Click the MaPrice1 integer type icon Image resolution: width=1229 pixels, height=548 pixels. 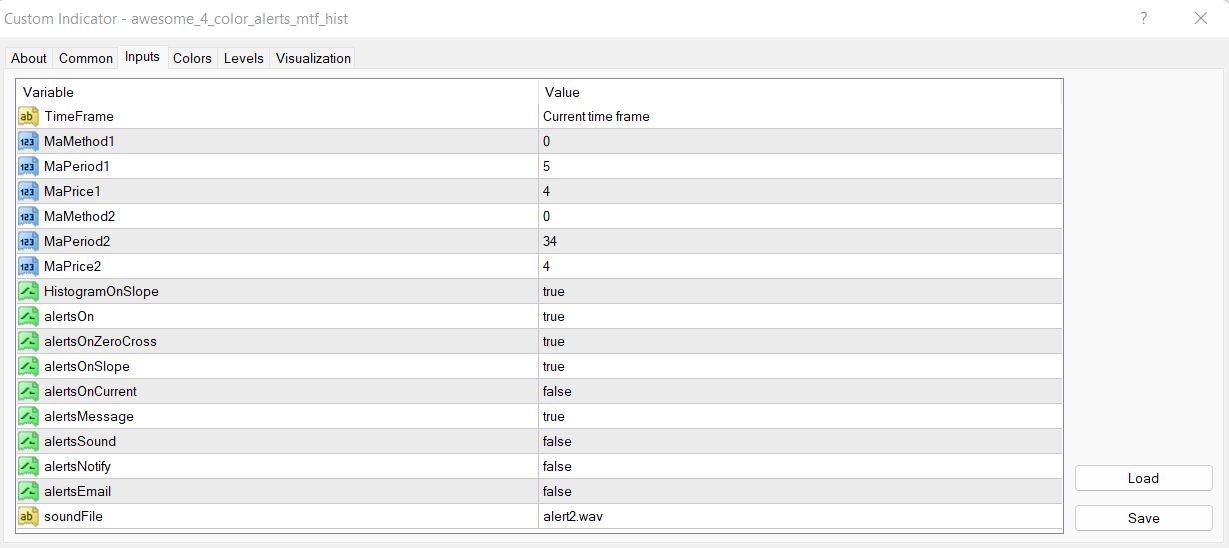point(28,192)
